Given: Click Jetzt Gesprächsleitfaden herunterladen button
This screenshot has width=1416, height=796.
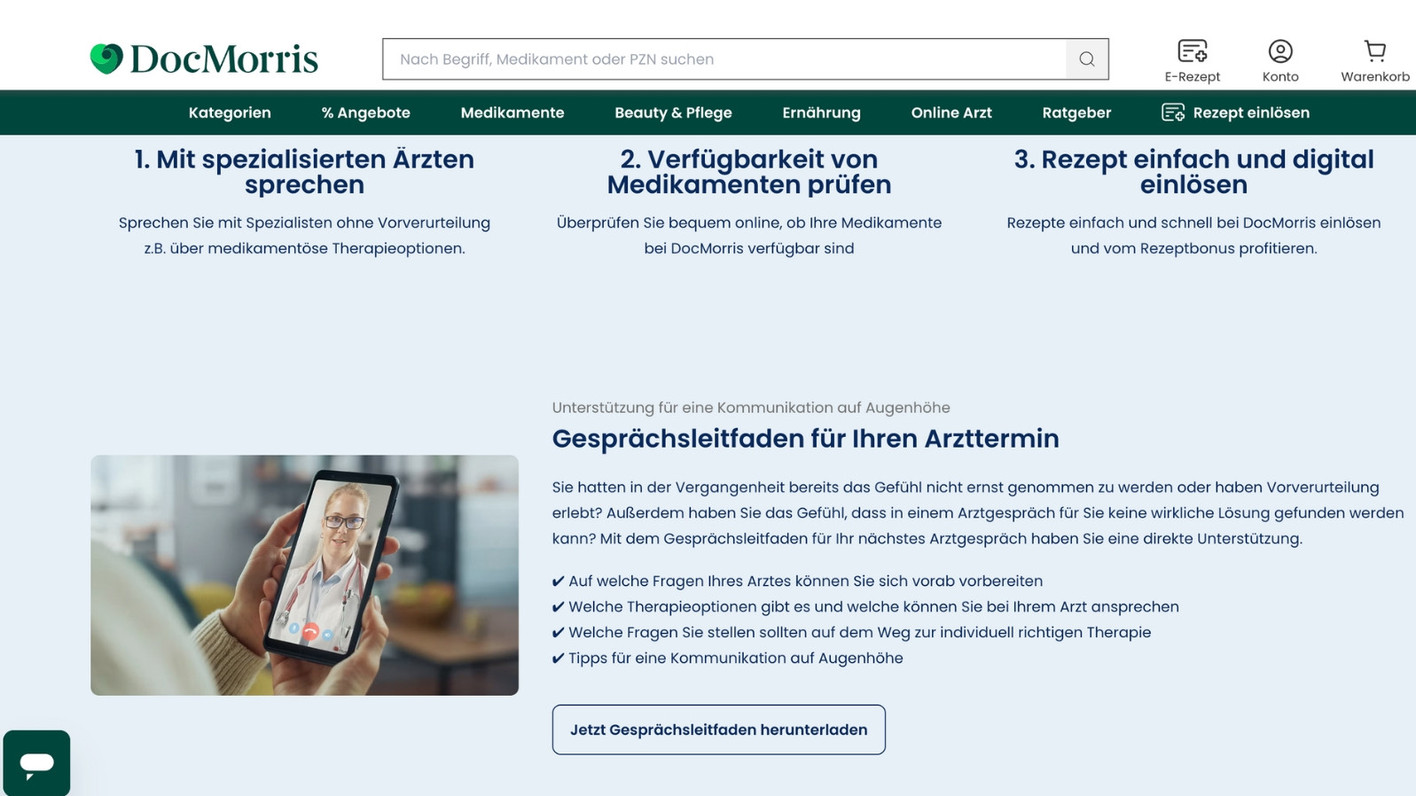Looking at the screenshot, I should pyautogui.click(x=718, y=729).
